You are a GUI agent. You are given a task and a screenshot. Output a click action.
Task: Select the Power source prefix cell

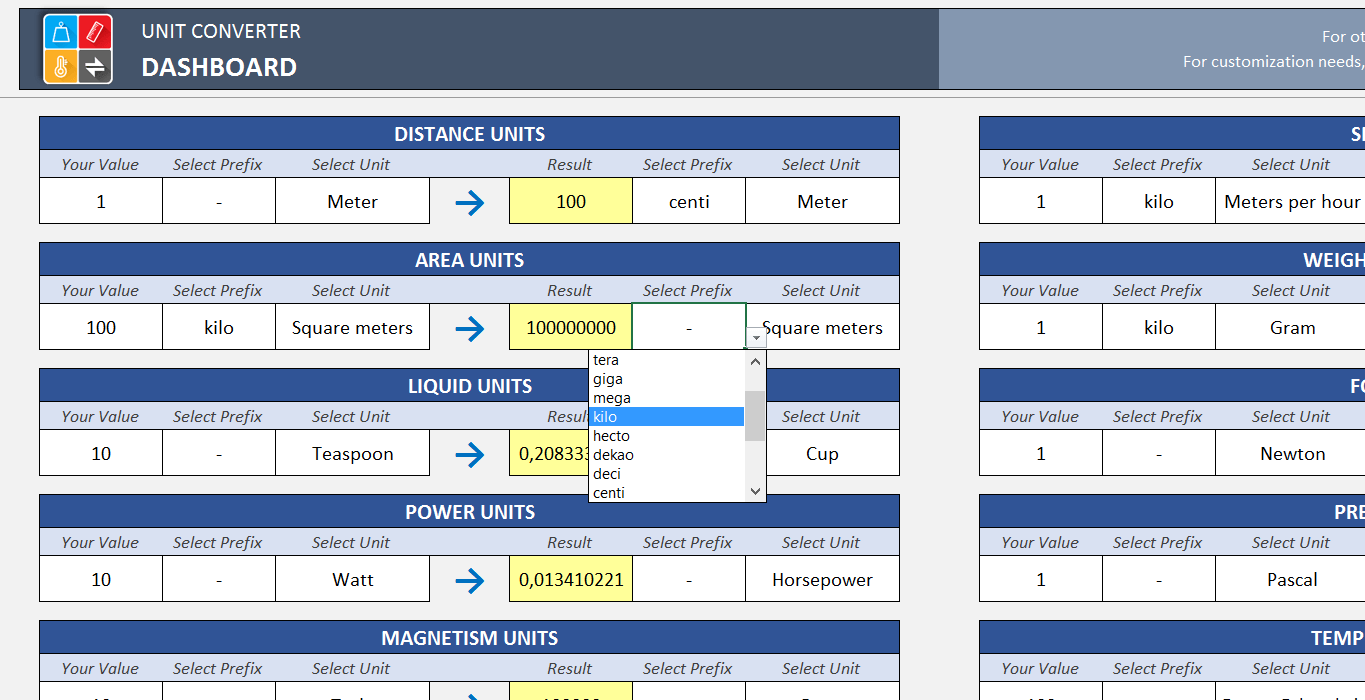219,579
